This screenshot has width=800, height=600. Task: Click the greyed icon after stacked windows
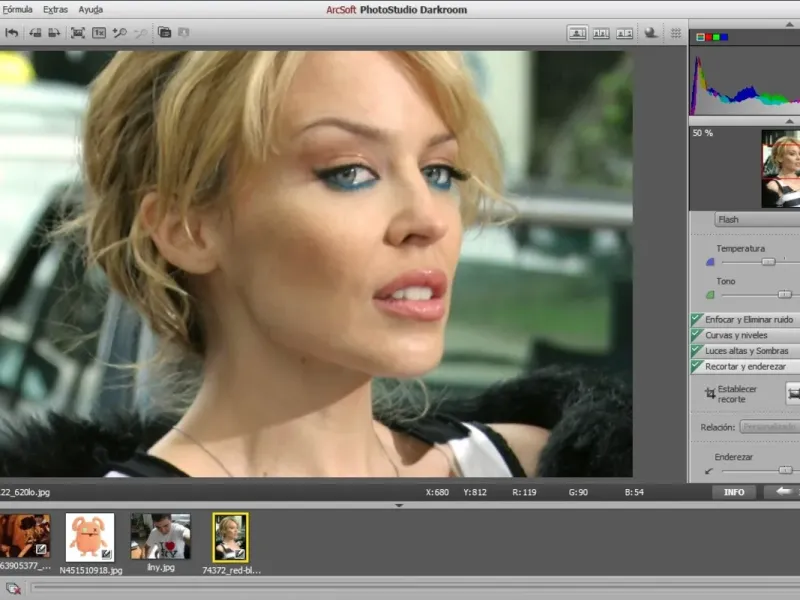point(184,33)
